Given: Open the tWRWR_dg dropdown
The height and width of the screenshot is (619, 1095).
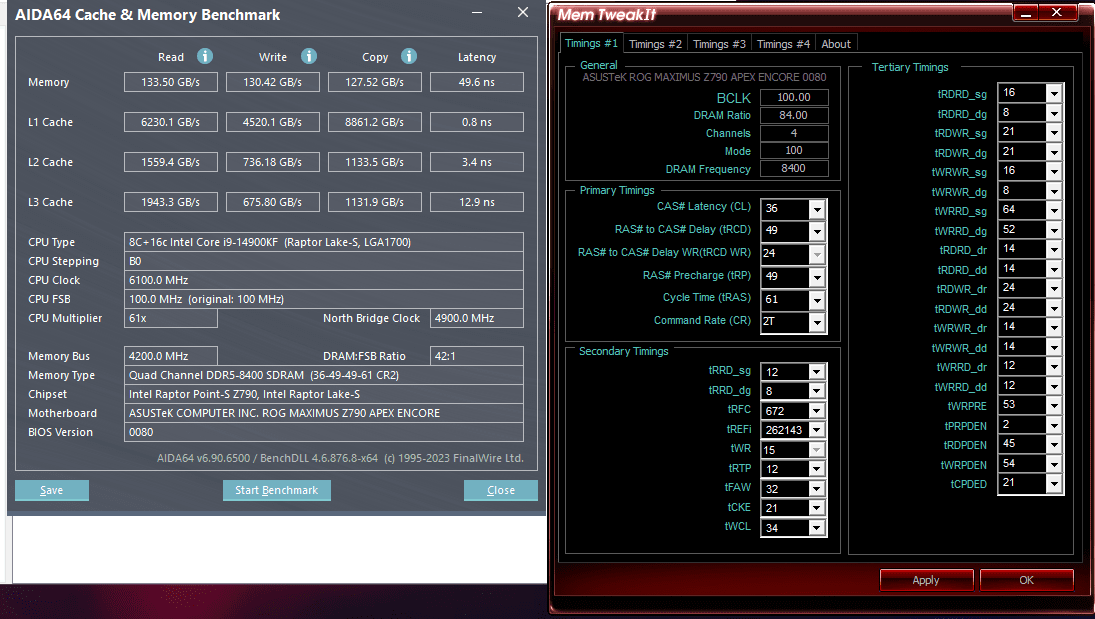Looking at the screenshot, I should coord(1054,191).
